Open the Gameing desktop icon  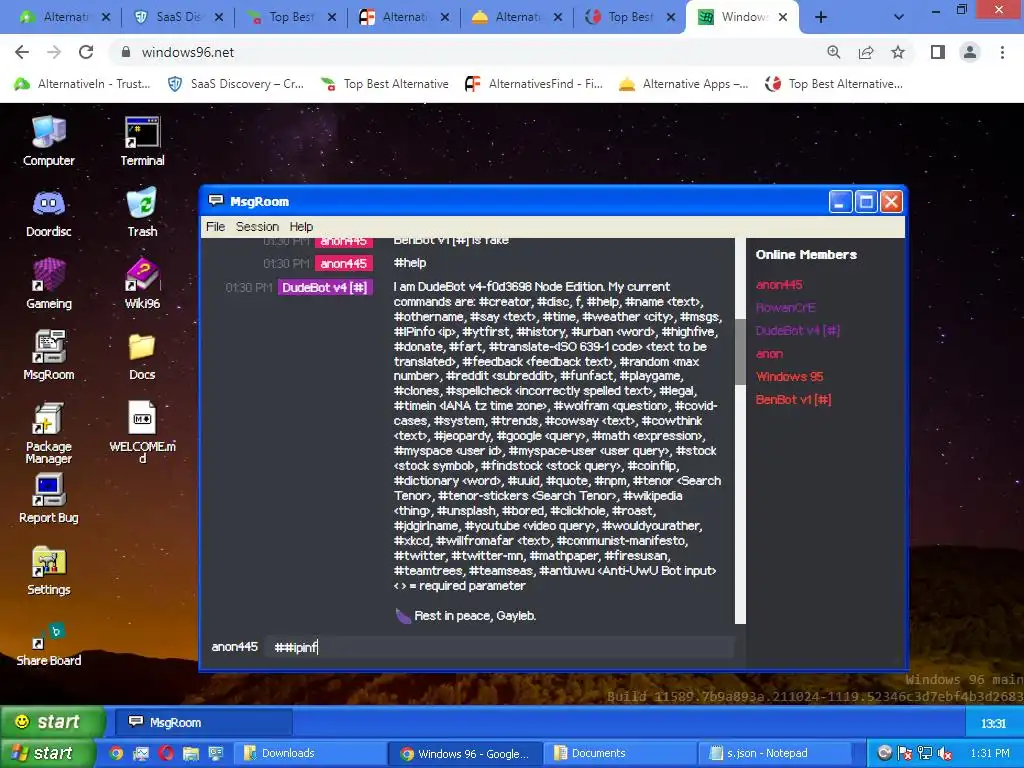tap(48, 284)
